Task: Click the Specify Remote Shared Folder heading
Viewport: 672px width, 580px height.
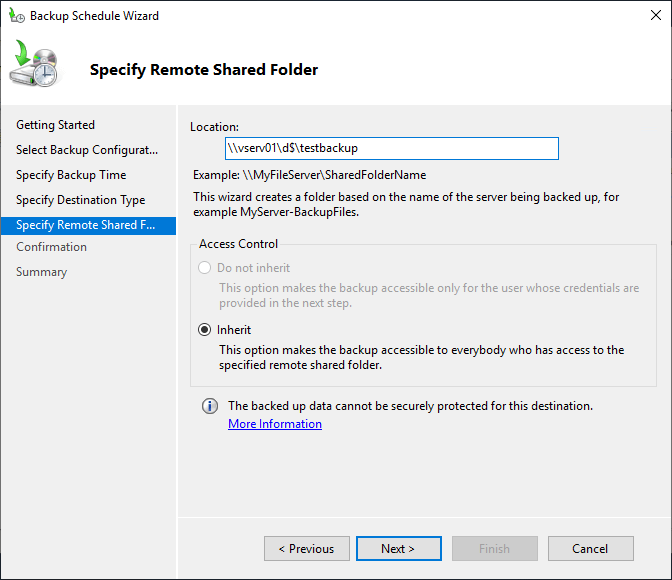Action: (204, 69)
